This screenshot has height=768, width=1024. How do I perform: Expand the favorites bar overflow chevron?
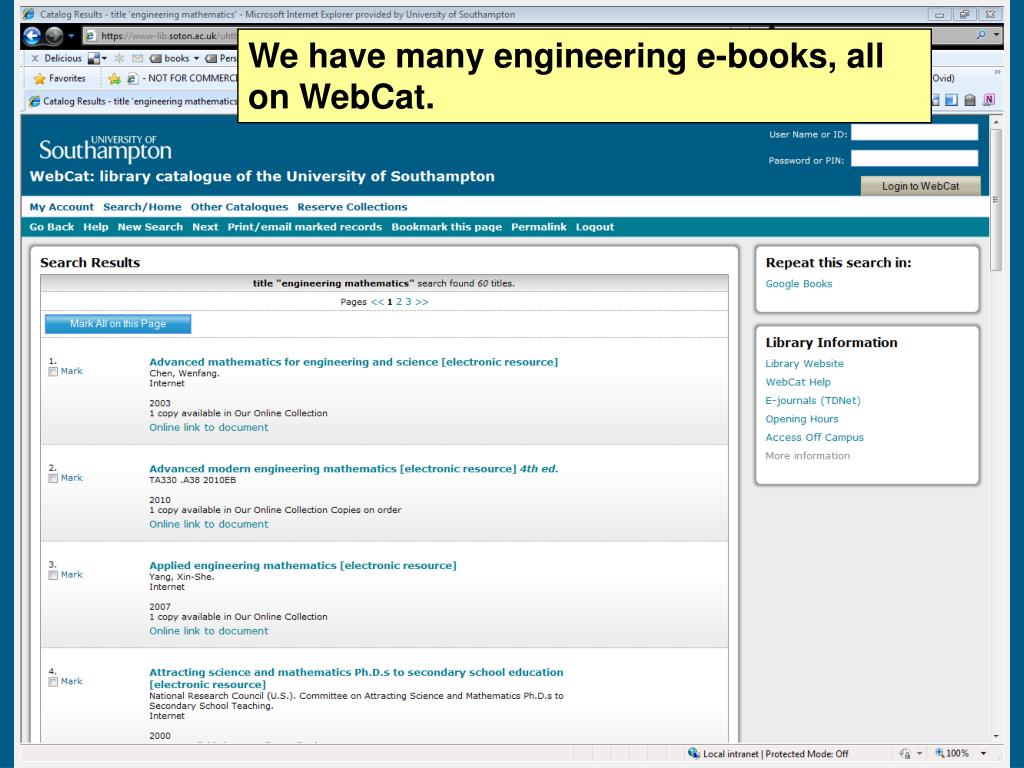coord(997,72)
